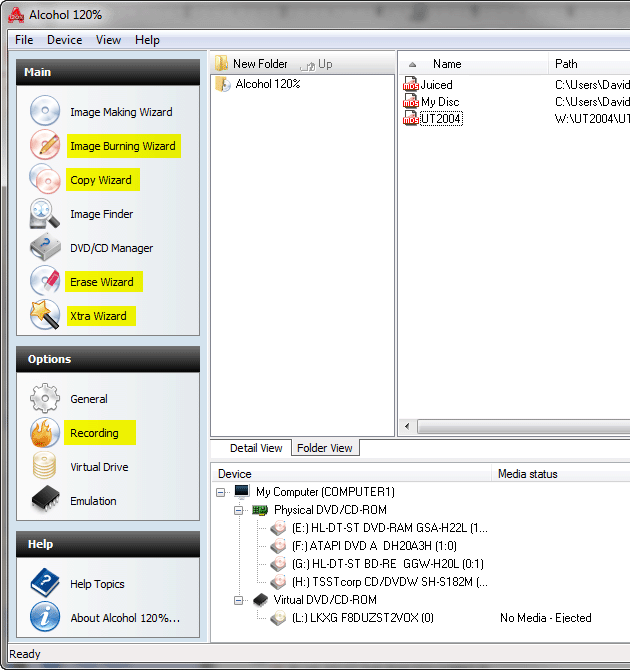Click the E: drive disc icon

pos(278,528)
